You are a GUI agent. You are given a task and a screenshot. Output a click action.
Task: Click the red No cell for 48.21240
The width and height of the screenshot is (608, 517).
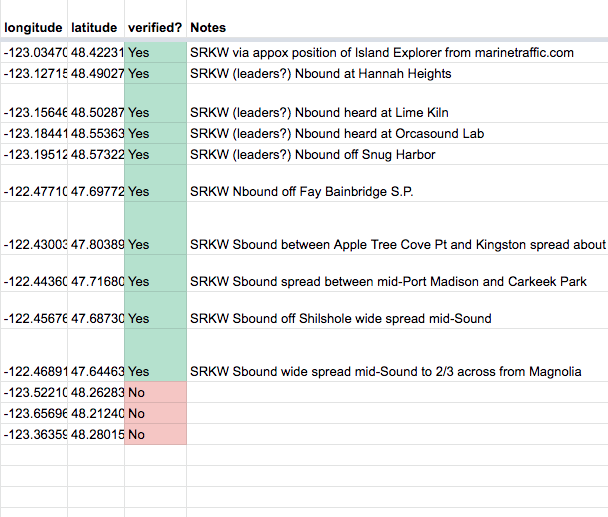pos(155,413)
